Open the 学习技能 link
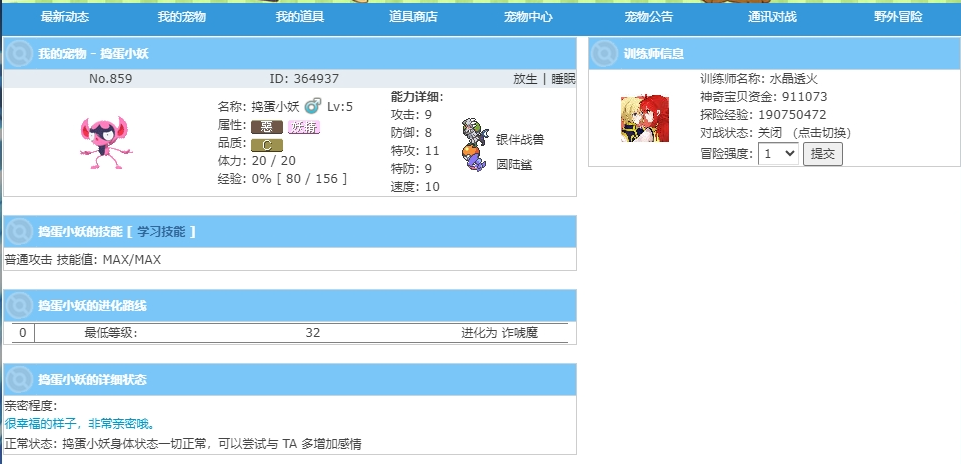Viewport: 961px width, 464px height. [160, 232]
